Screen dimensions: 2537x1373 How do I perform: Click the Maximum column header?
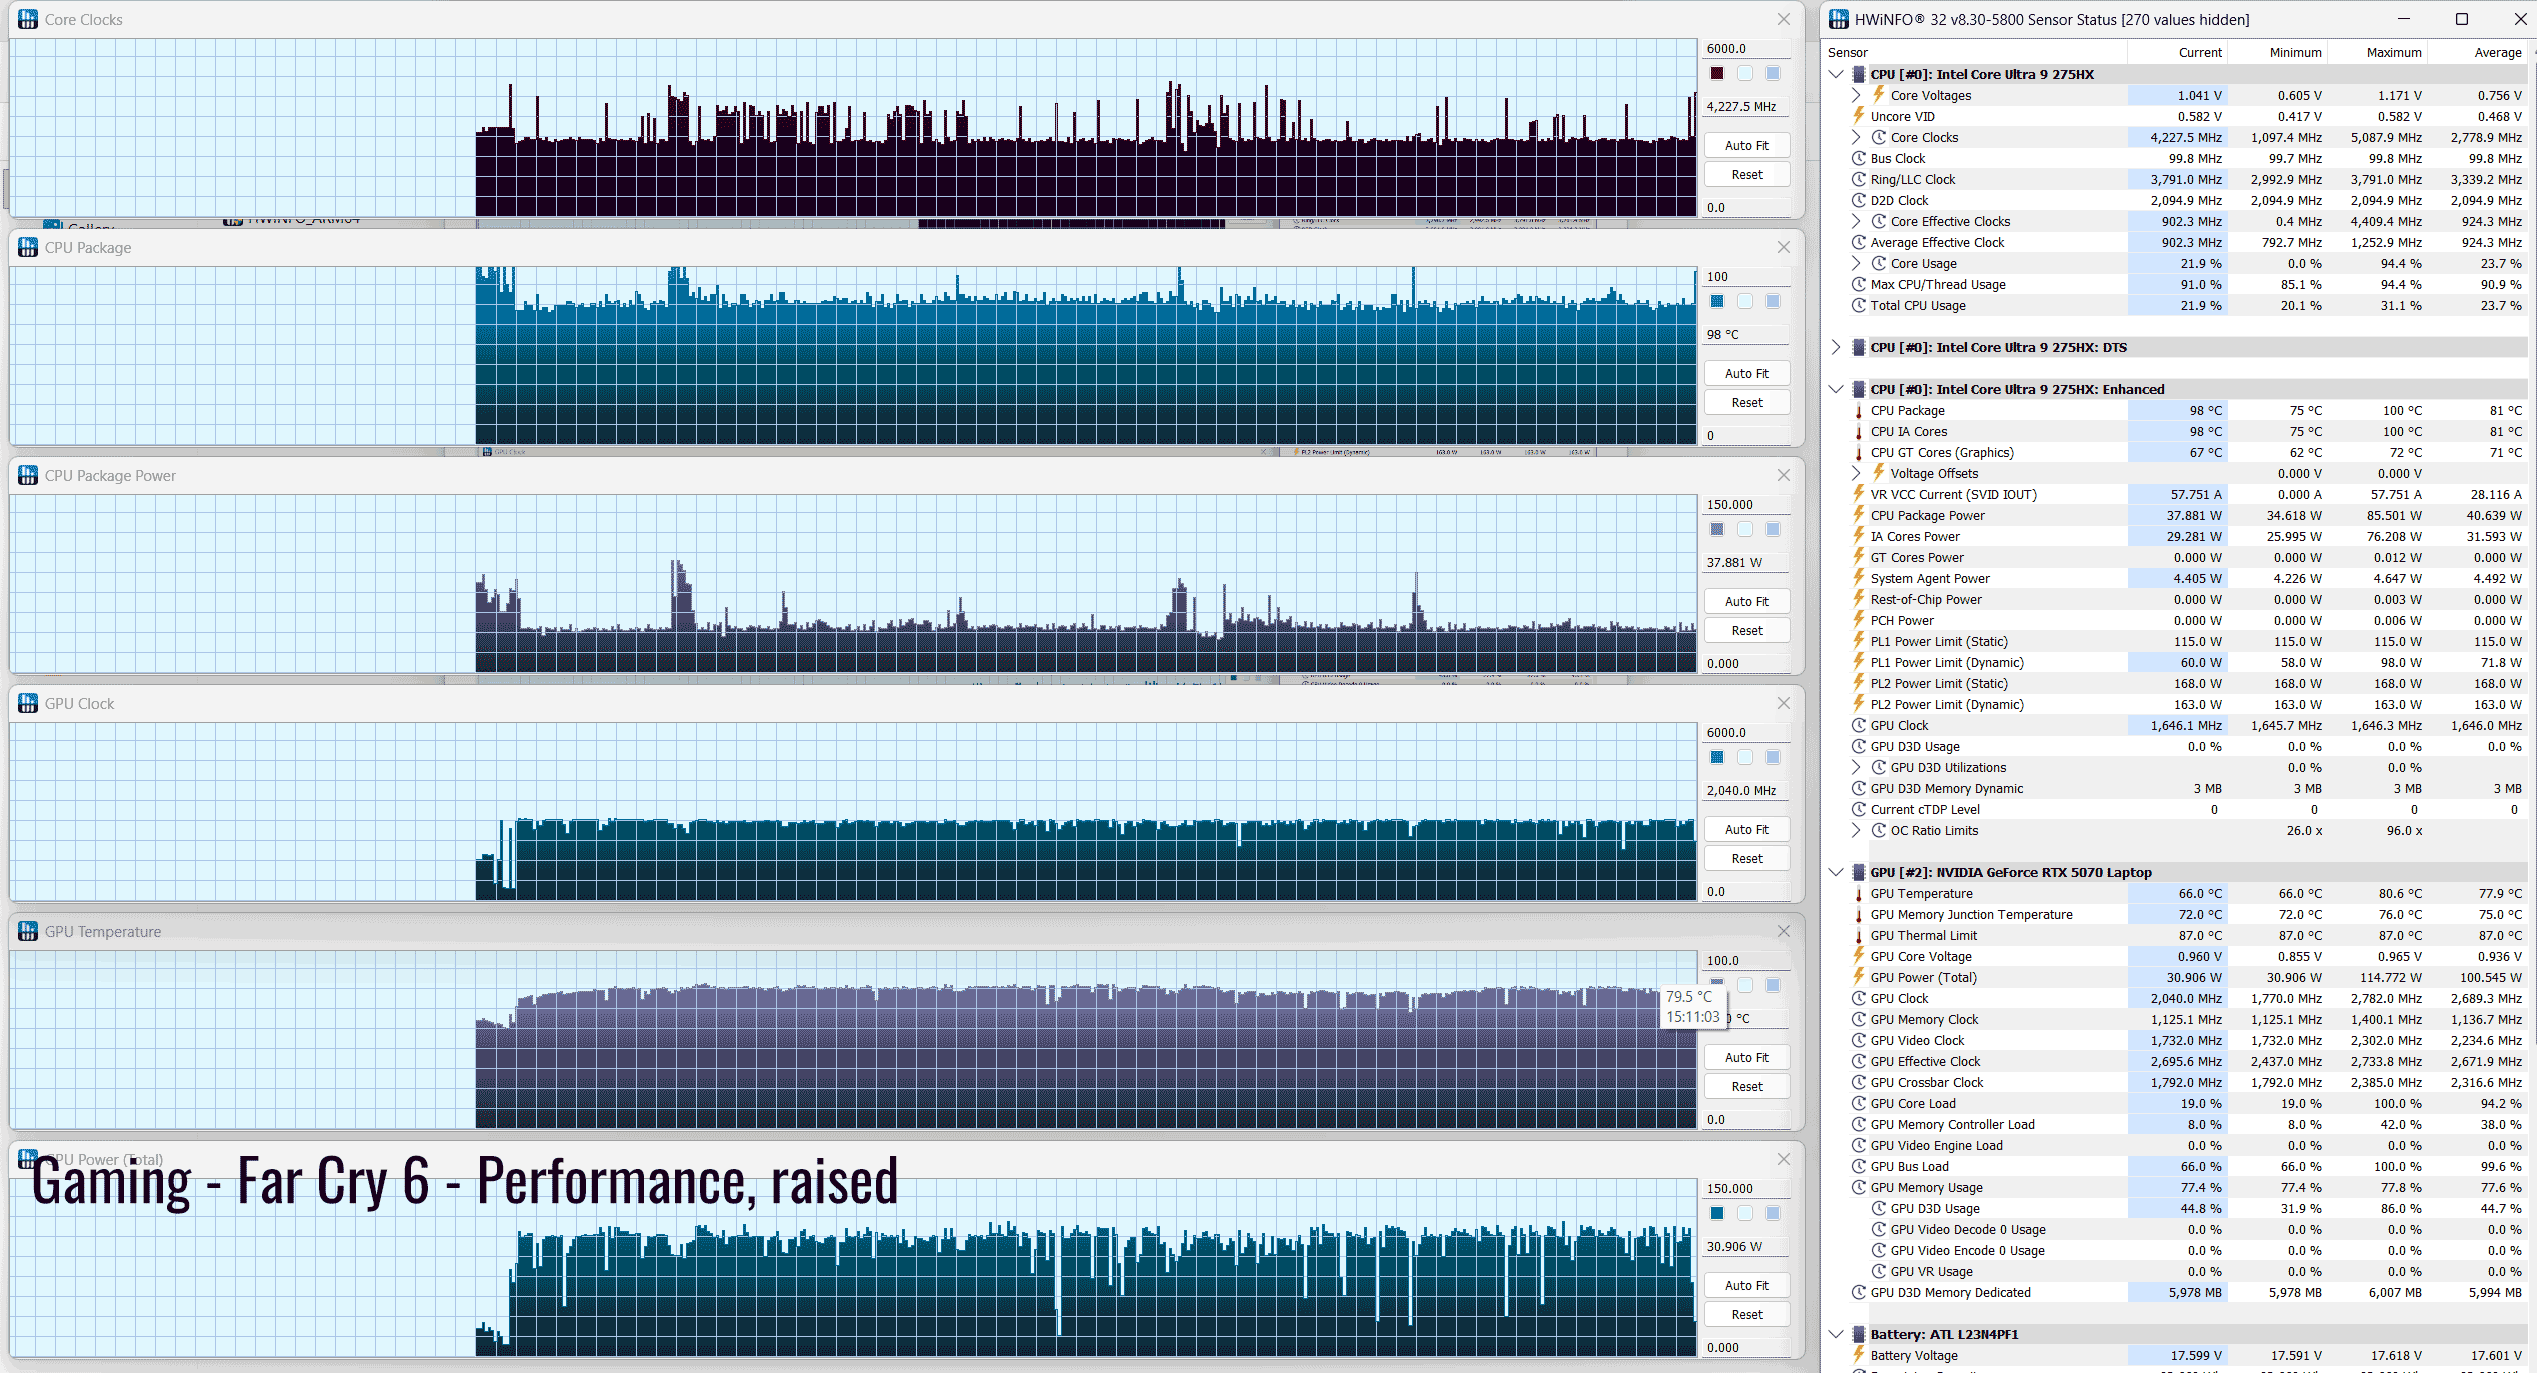point(2393,53)
